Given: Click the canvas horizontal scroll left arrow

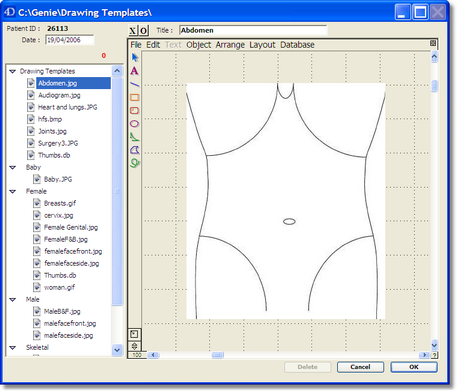Looking at the screenshot, I should [153, 355].
